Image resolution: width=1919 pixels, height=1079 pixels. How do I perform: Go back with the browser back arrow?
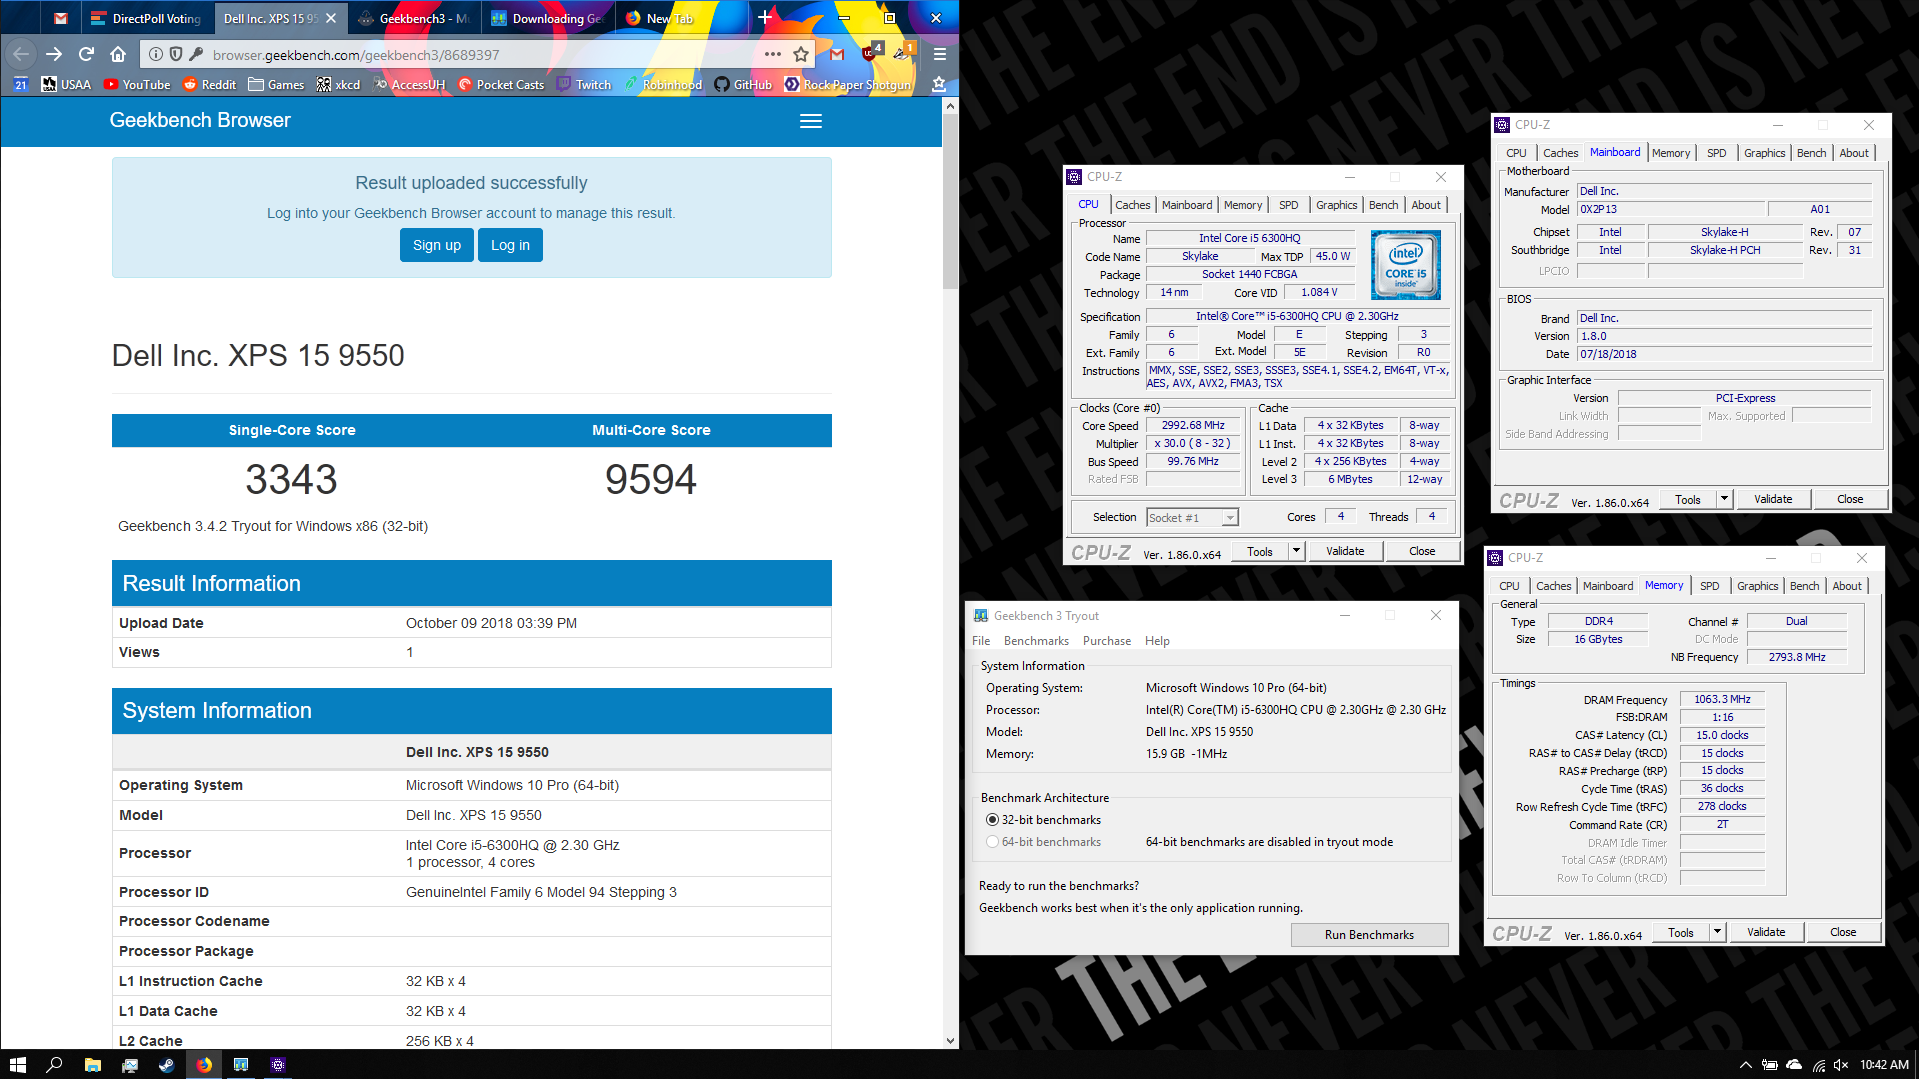21,54
